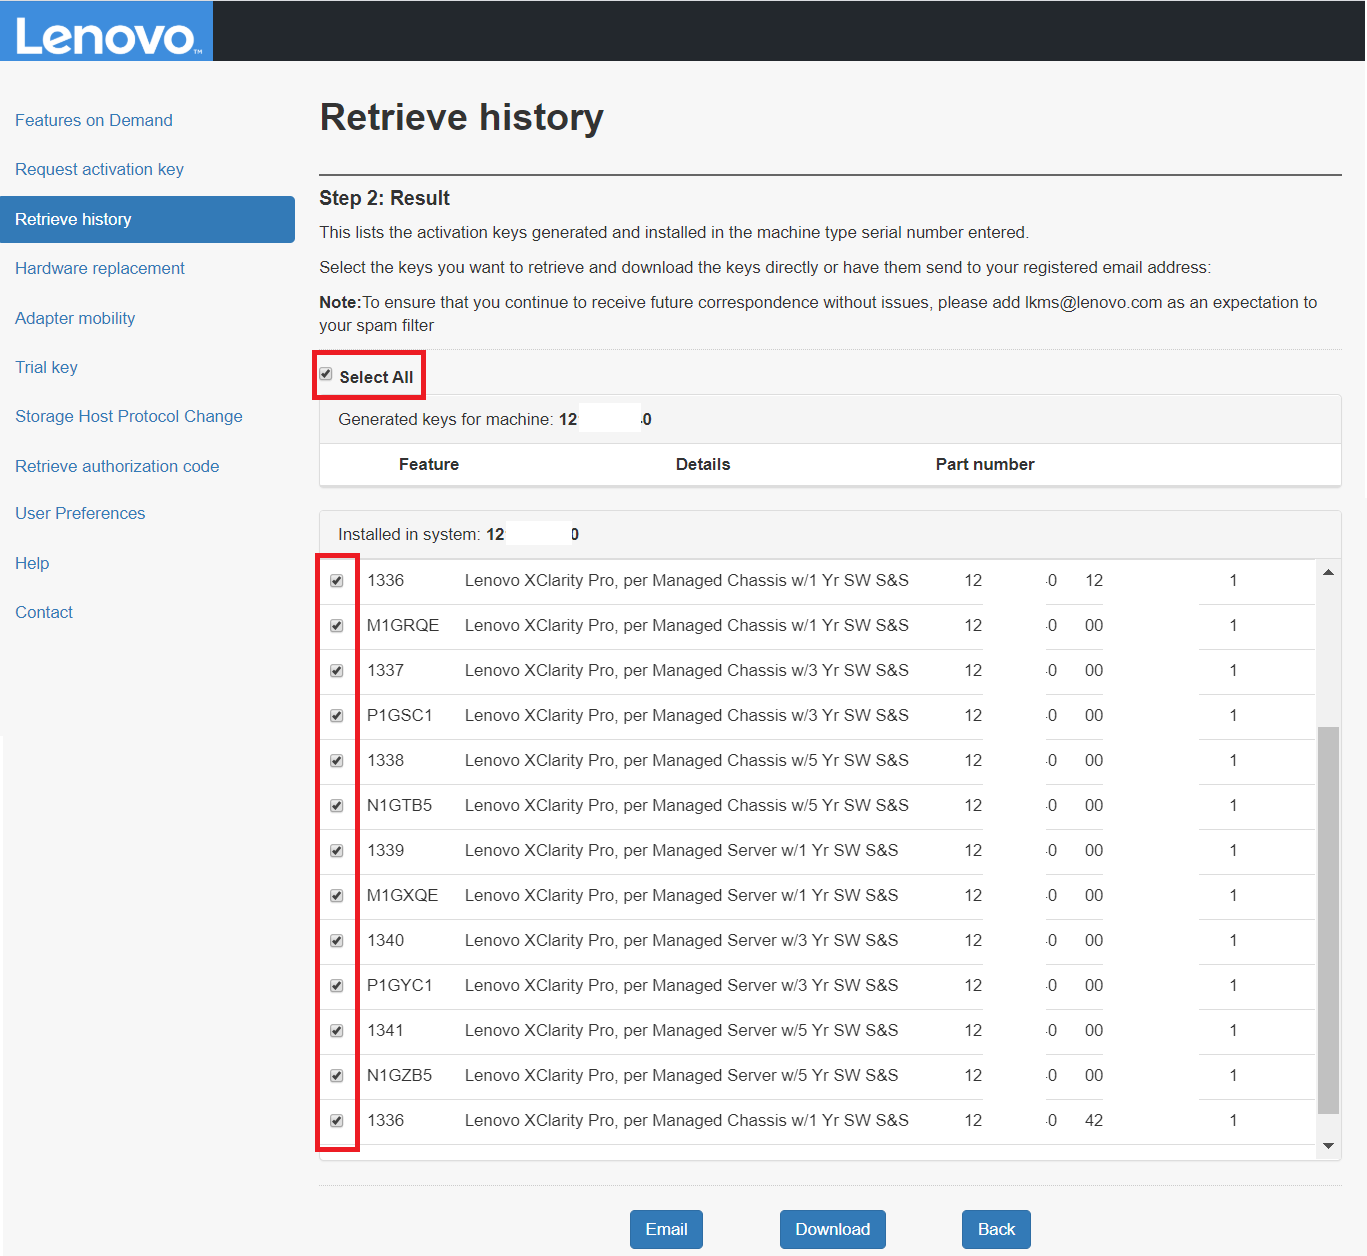Click scrollbar down arrow in key list
This screenshot has width=1367, height=1256.
(x=1328, y=1146)
